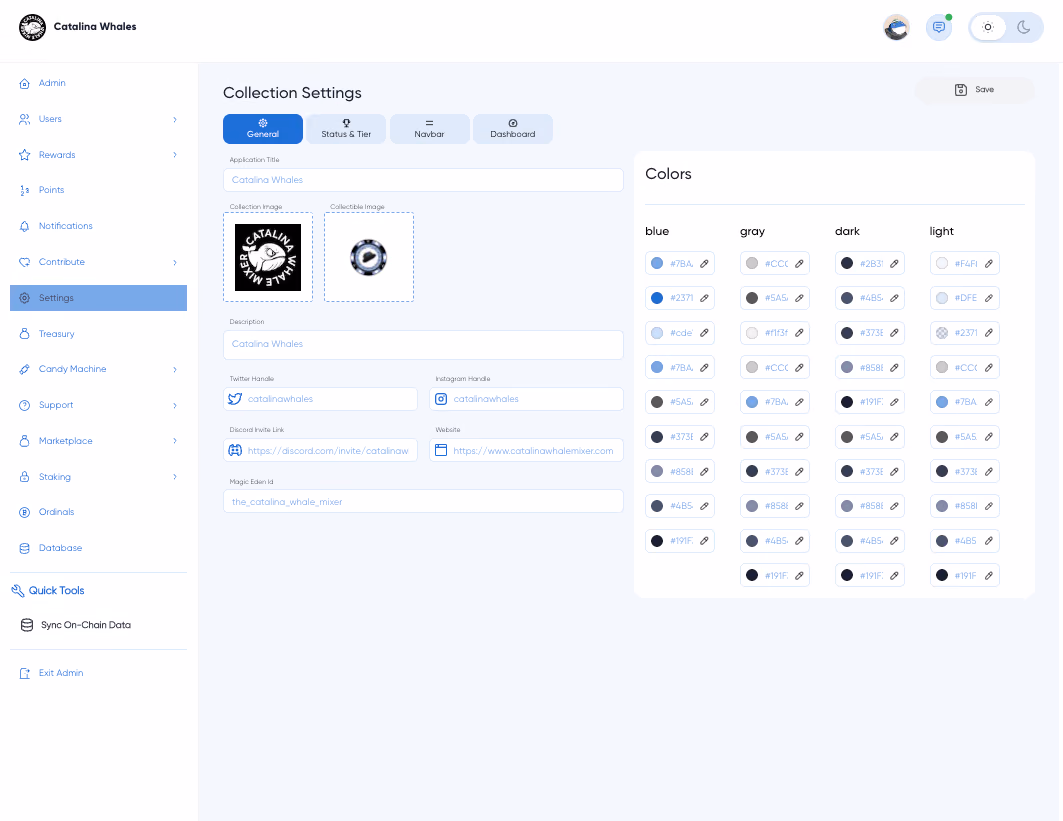The height and width of the screenshot is (821, 1063).
Task: Open Settings in the sidebar
Action: pyautogui.click(x=98, y=298)
